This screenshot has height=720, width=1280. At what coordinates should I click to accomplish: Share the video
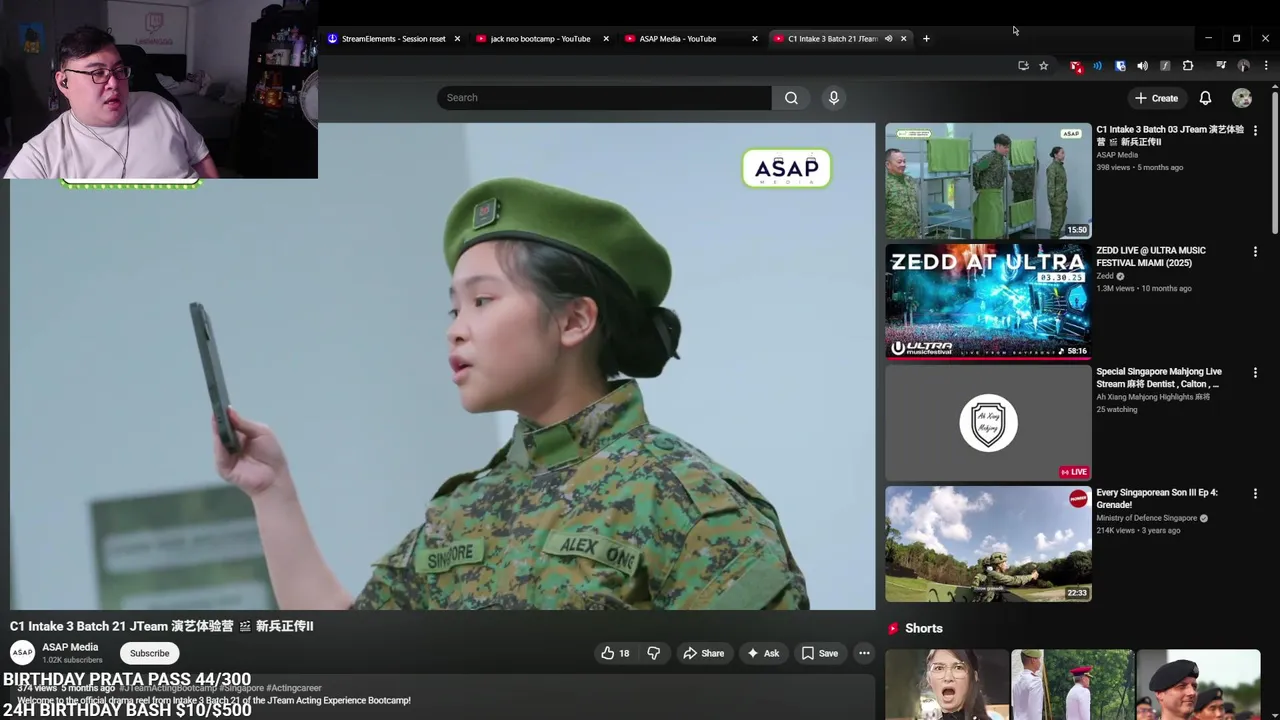coord(703,653)
